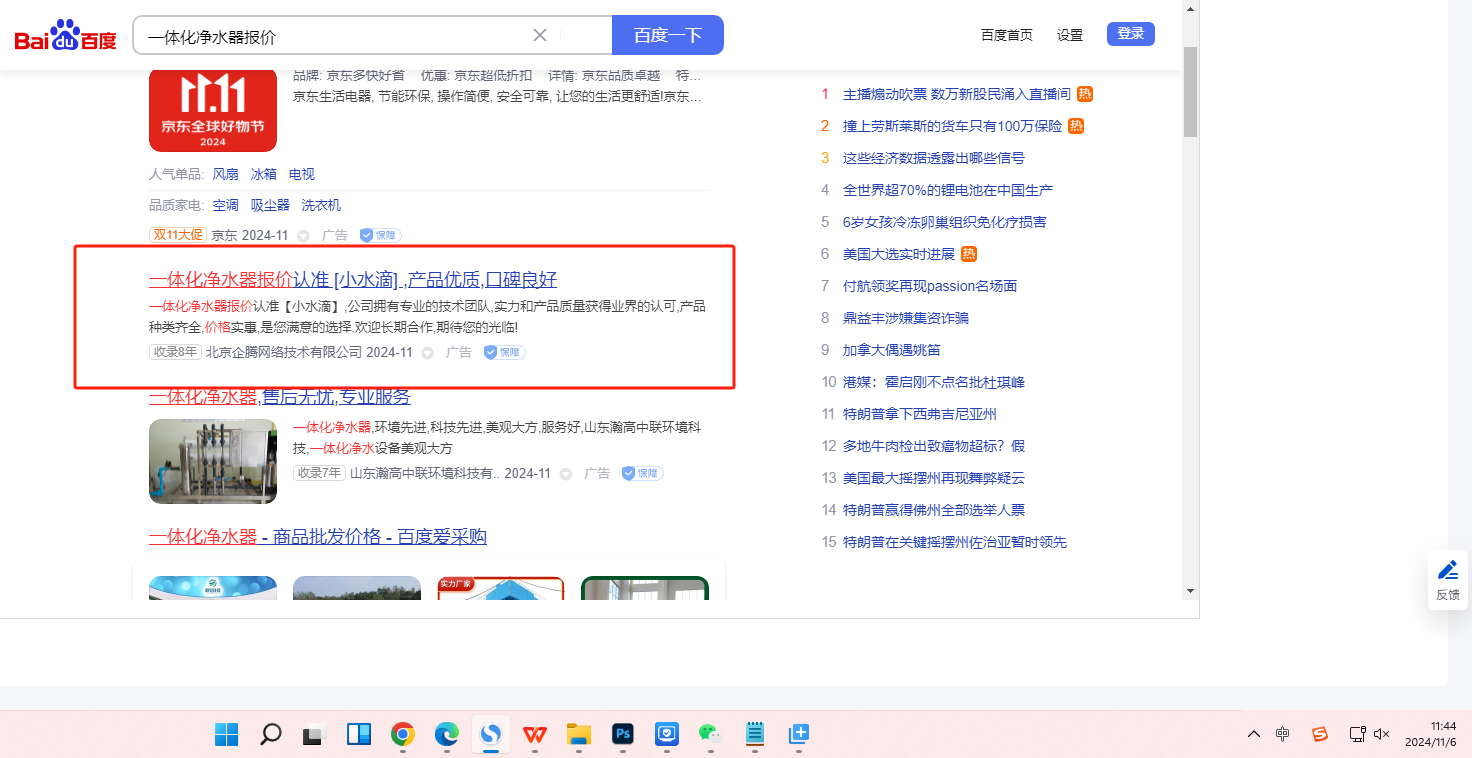The image size is (1472, 758).
Task: Launch Microsoft Edge from the taskbar
Action: pos(447,735)
